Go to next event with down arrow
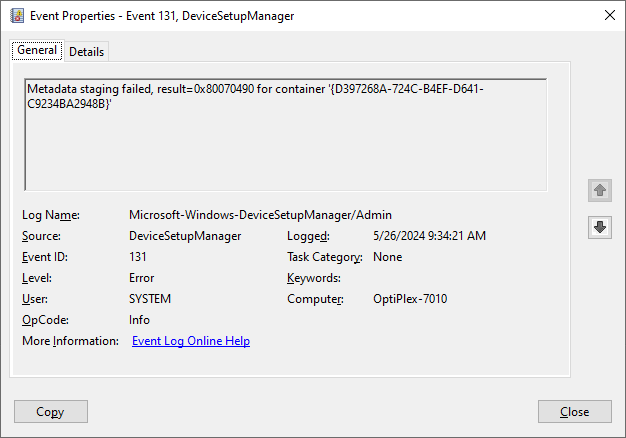This screenshot has height=438, width=626. point(599,228)
